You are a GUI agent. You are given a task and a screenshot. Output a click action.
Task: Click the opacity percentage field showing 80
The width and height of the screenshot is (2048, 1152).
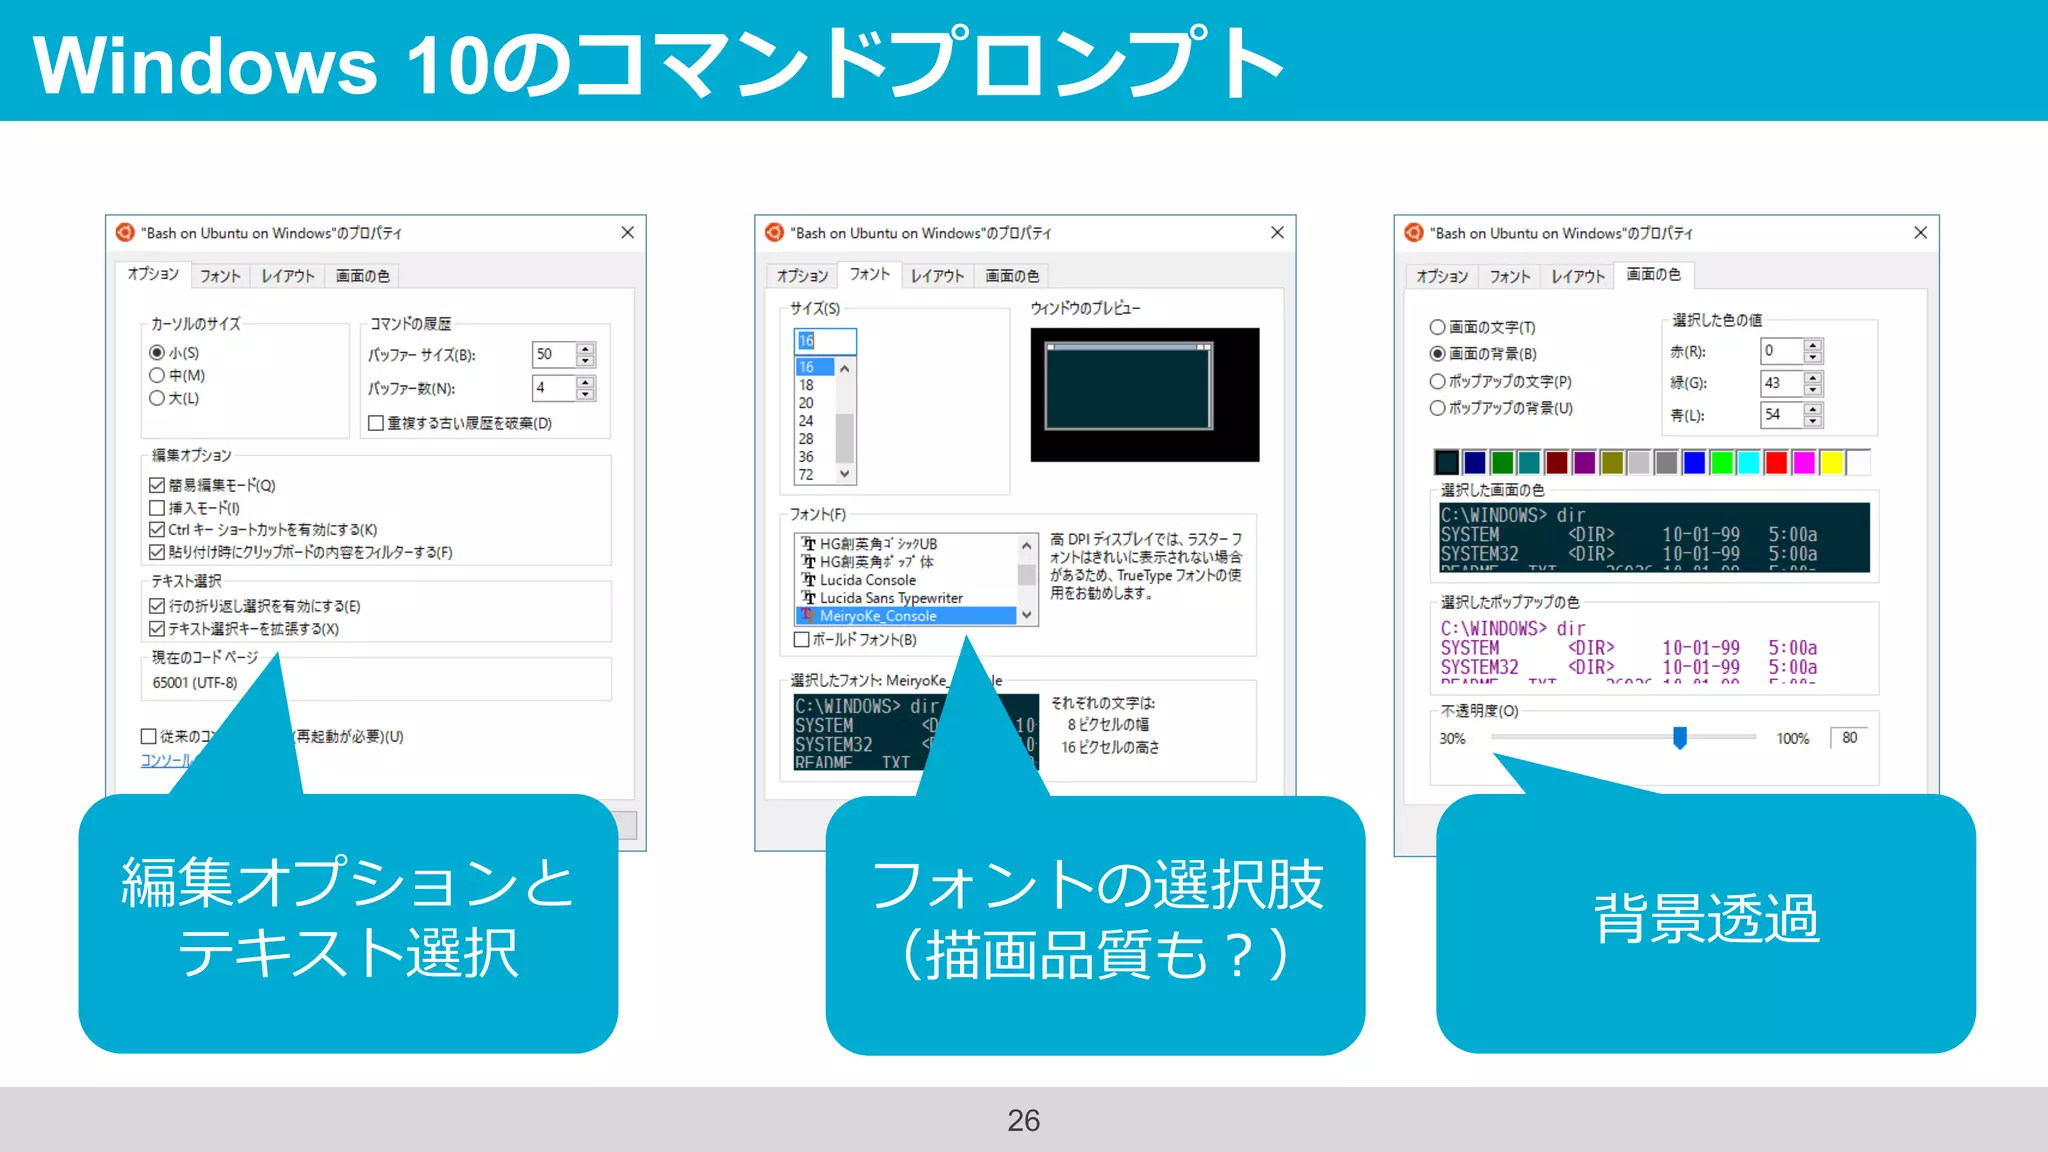(1851, 738)
